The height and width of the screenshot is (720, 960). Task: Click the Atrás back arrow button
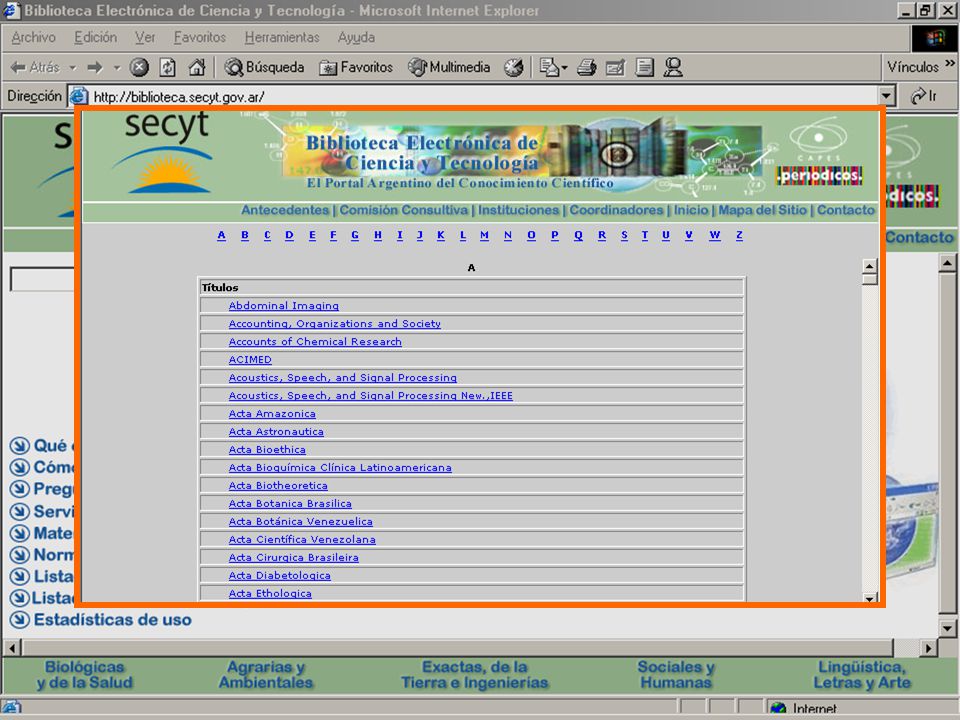tap(35, 67)
